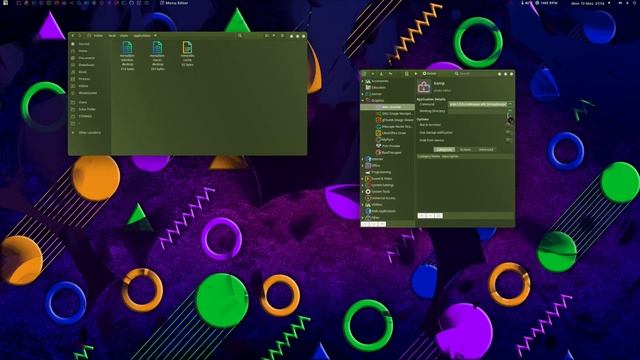This screenshot has height=360, width=640.
Task: Expand the Office category
Action: tap(362, 166)
